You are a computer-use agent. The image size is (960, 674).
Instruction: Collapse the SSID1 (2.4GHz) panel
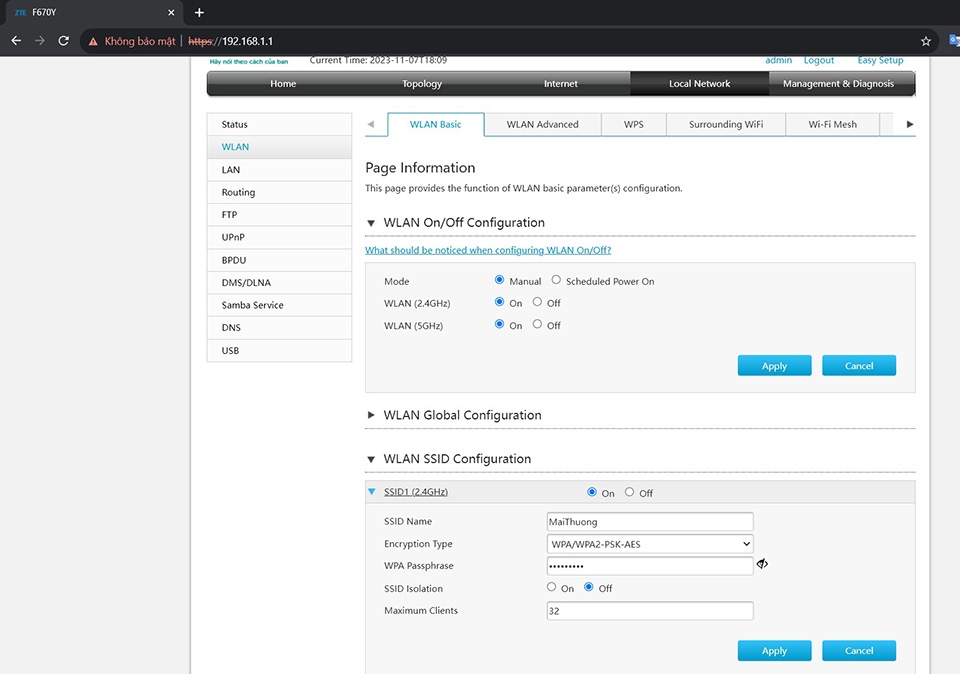click(x=372, y=492)
